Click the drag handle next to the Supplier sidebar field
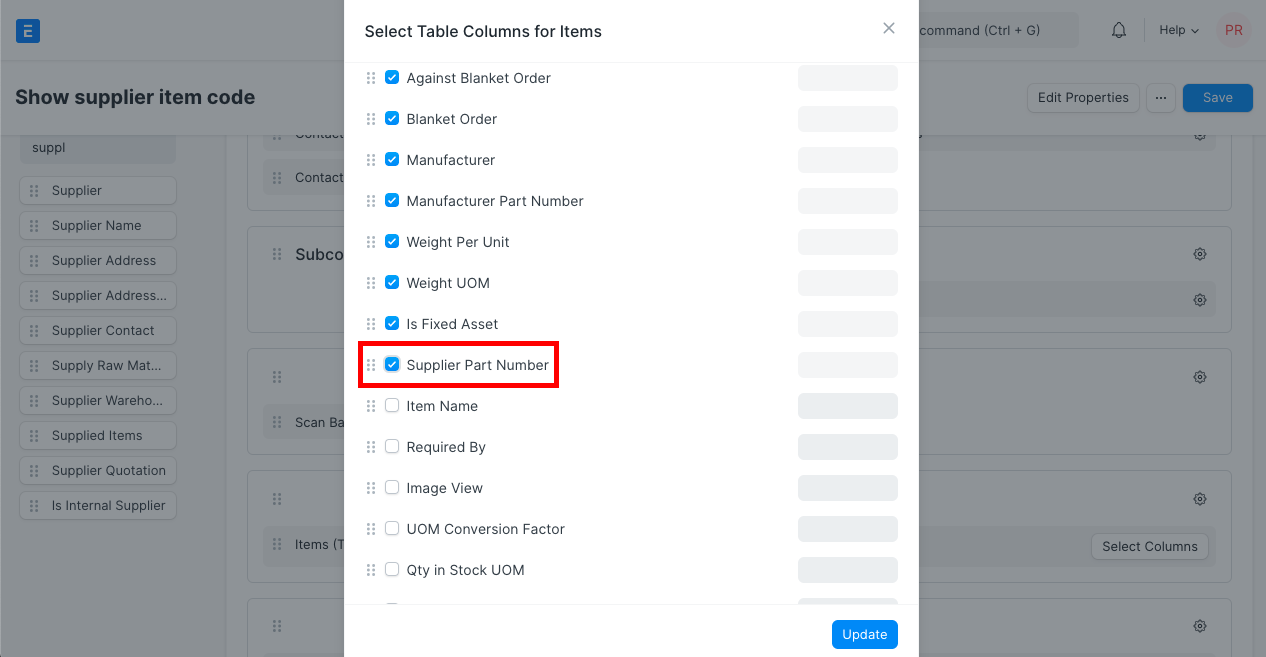 [31, 190]
